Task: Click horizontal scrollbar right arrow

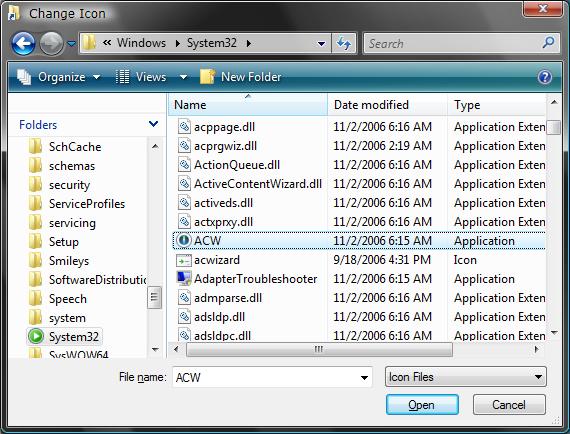Action: (536, 349)
